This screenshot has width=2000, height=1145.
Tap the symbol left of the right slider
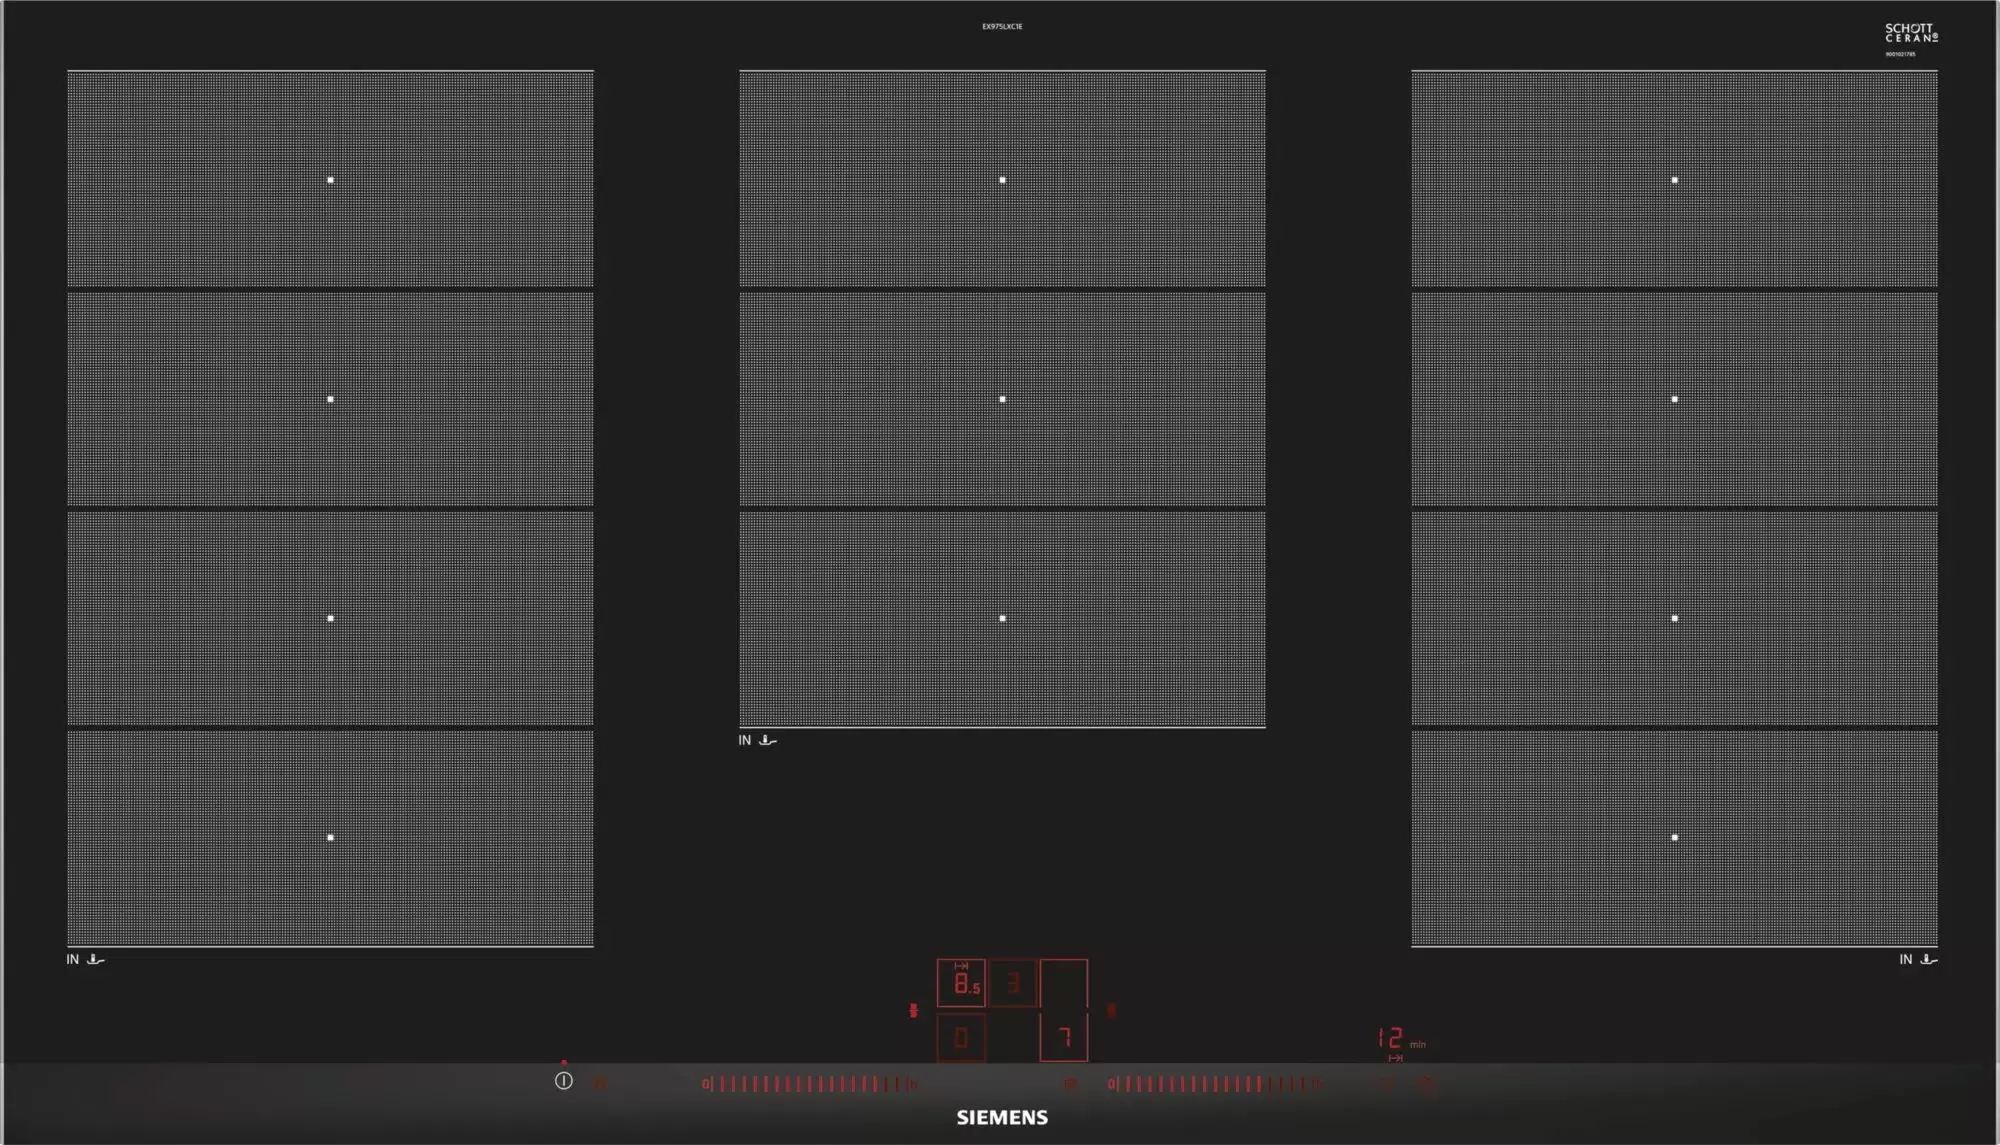[x=1071, y=1083]
